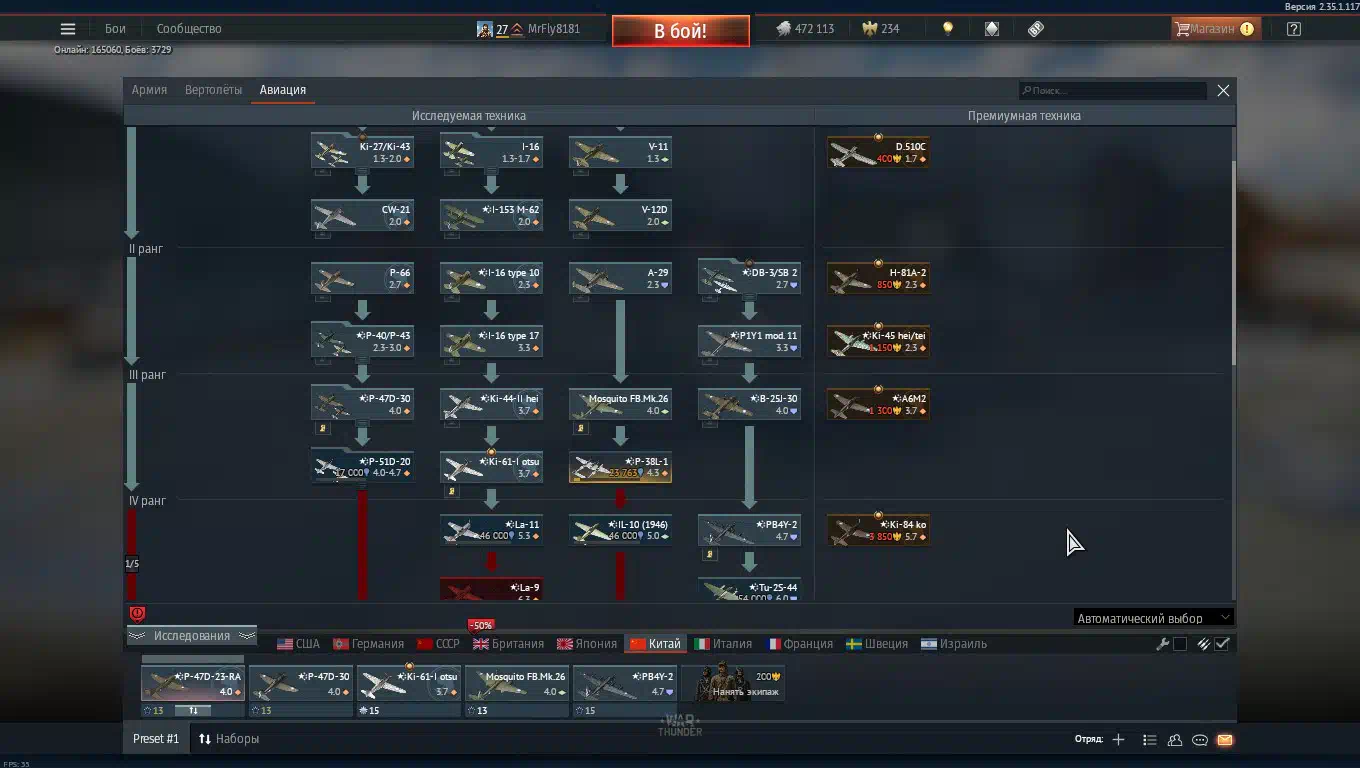Expand the P-40/P-43 aircraft group
1360x768 pixels.
[362, 341]
